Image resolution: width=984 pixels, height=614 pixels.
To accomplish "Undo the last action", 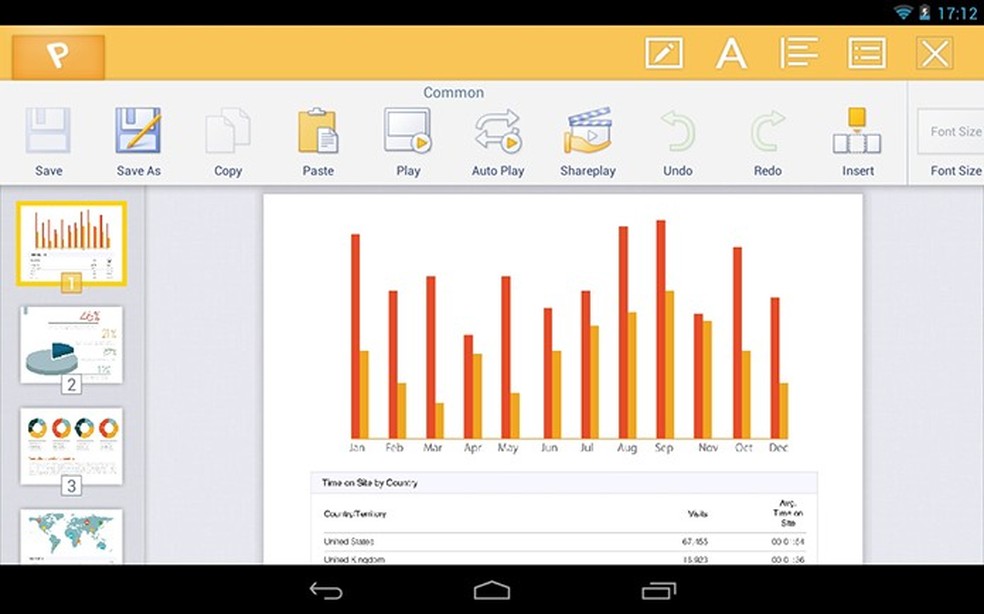I will (x=677, y=137).
